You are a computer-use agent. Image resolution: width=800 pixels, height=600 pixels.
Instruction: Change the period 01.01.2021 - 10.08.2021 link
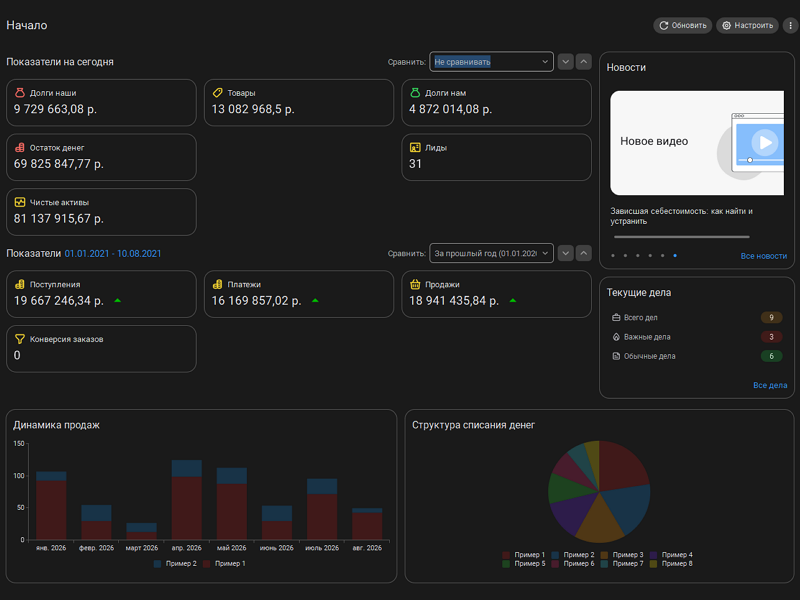click(113, 254)
